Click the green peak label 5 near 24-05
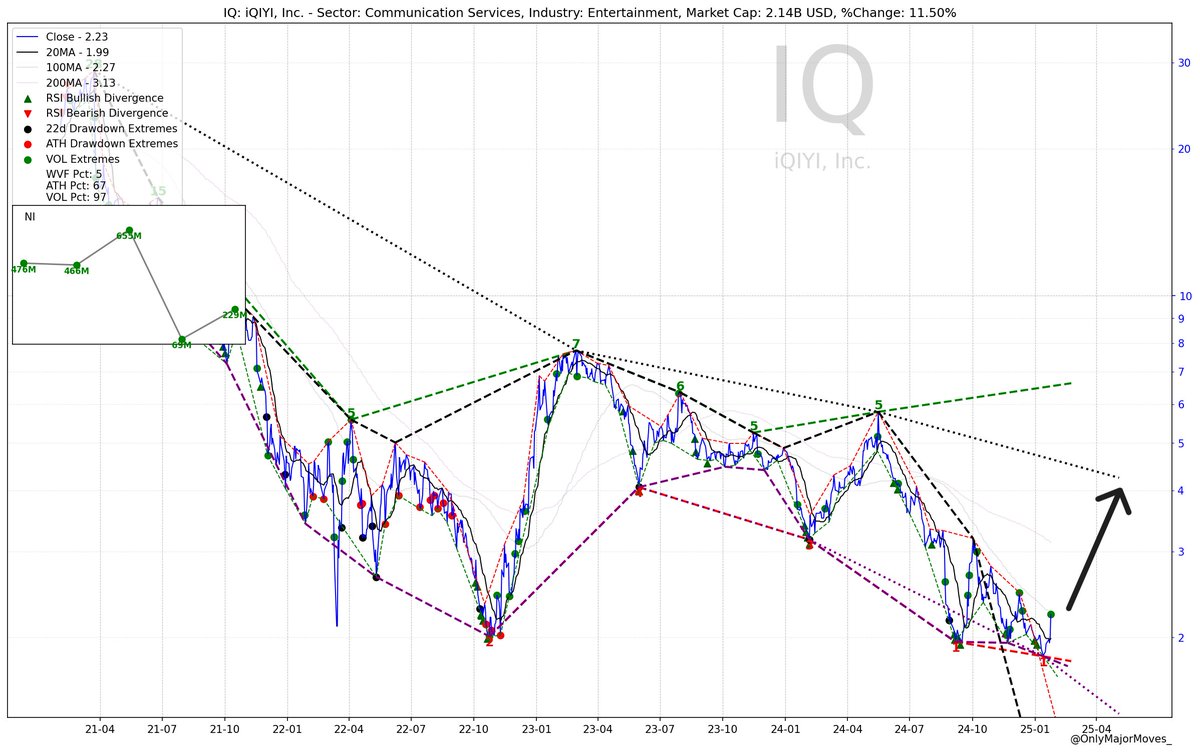The width and height of the screenshot is (1200, 752). (878, 405)
